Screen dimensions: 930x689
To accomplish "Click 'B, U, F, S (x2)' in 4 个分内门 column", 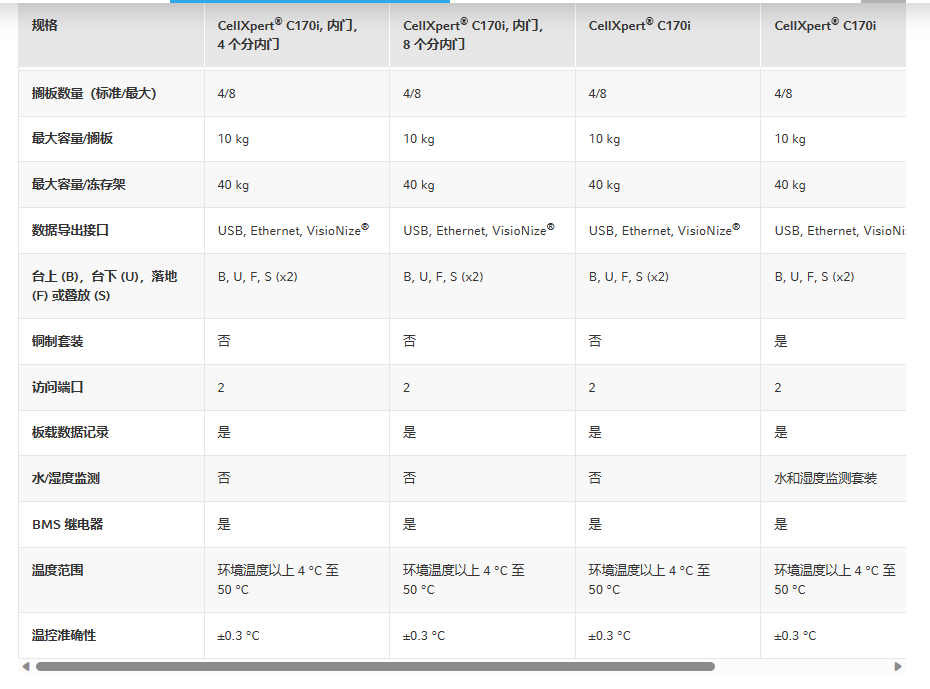I will (x=257, y=277).
